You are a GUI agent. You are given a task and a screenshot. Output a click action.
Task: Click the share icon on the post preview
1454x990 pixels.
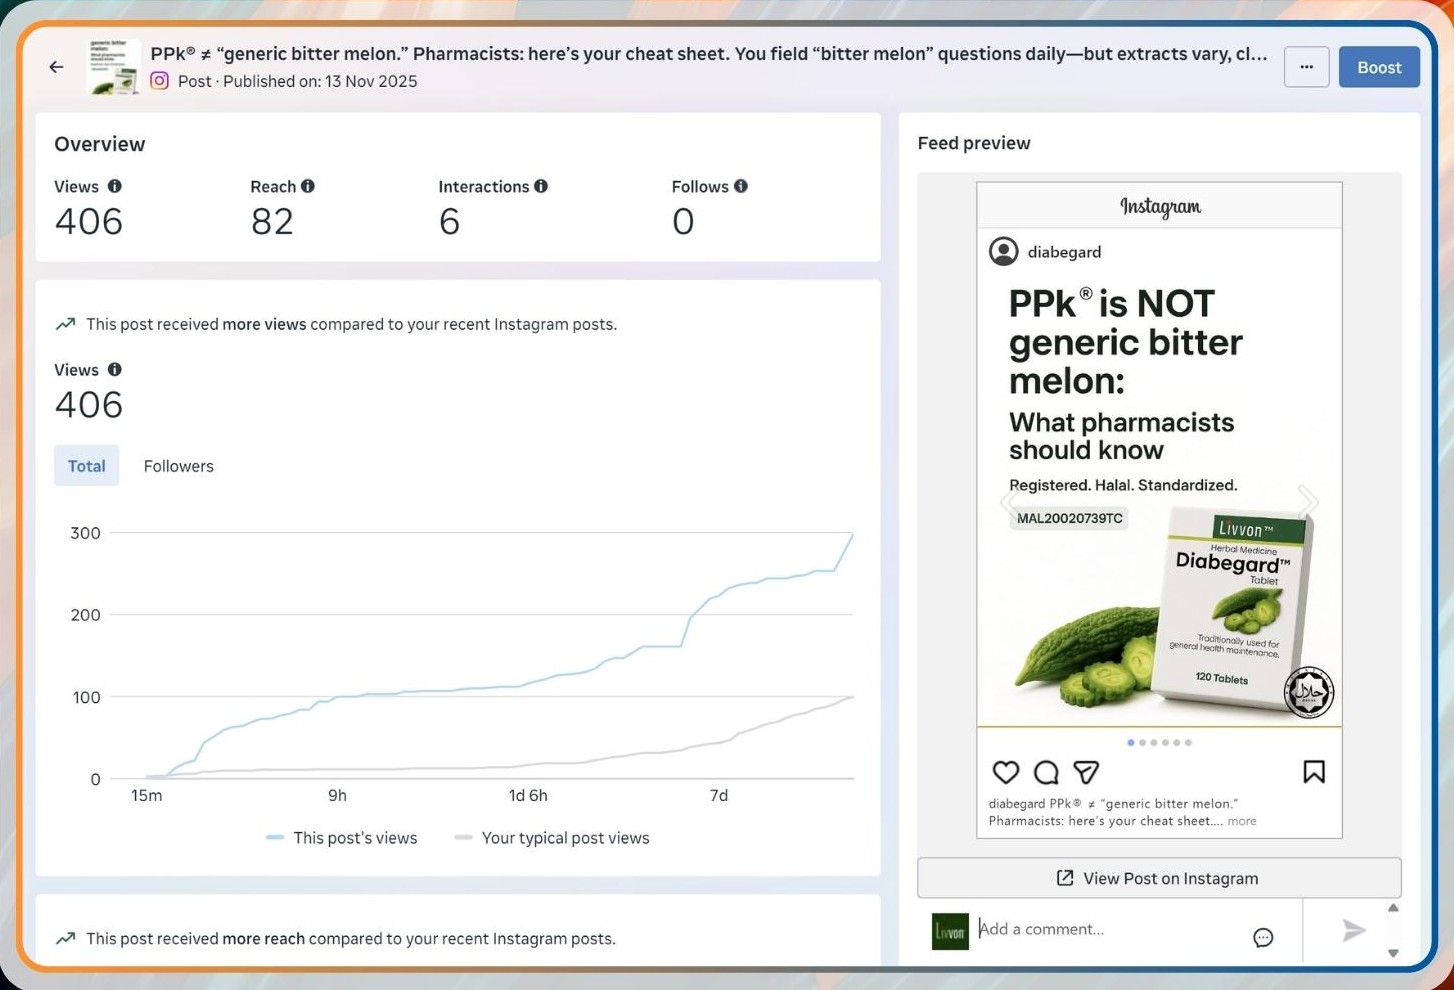pos(1086,772)
